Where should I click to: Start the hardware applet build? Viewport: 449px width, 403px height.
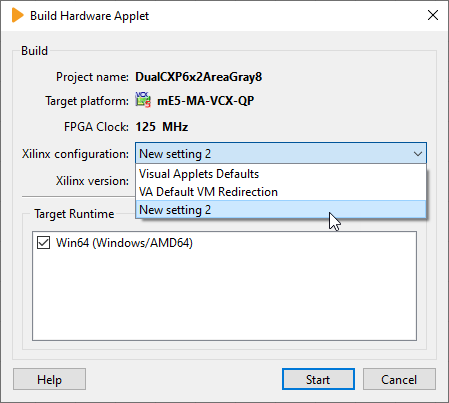coord(318,379)
